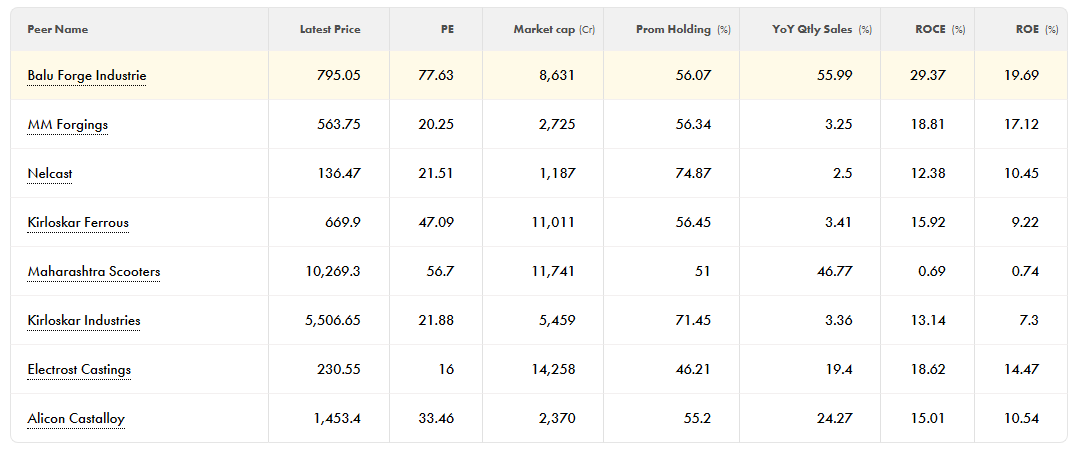This screenshot has width=1083, height=456.
Task: Open the Electrost Castings peer link
Action: 79,370
